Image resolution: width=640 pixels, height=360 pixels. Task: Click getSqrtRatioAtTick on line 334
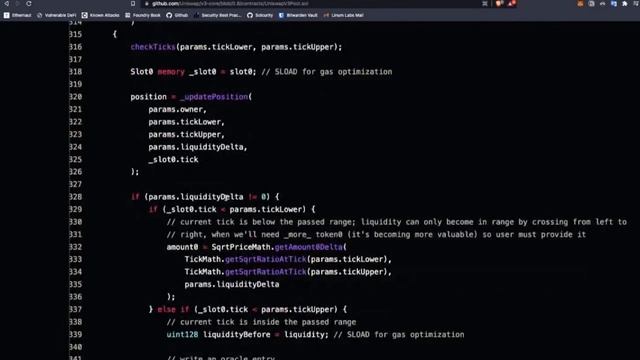(265, 272)
